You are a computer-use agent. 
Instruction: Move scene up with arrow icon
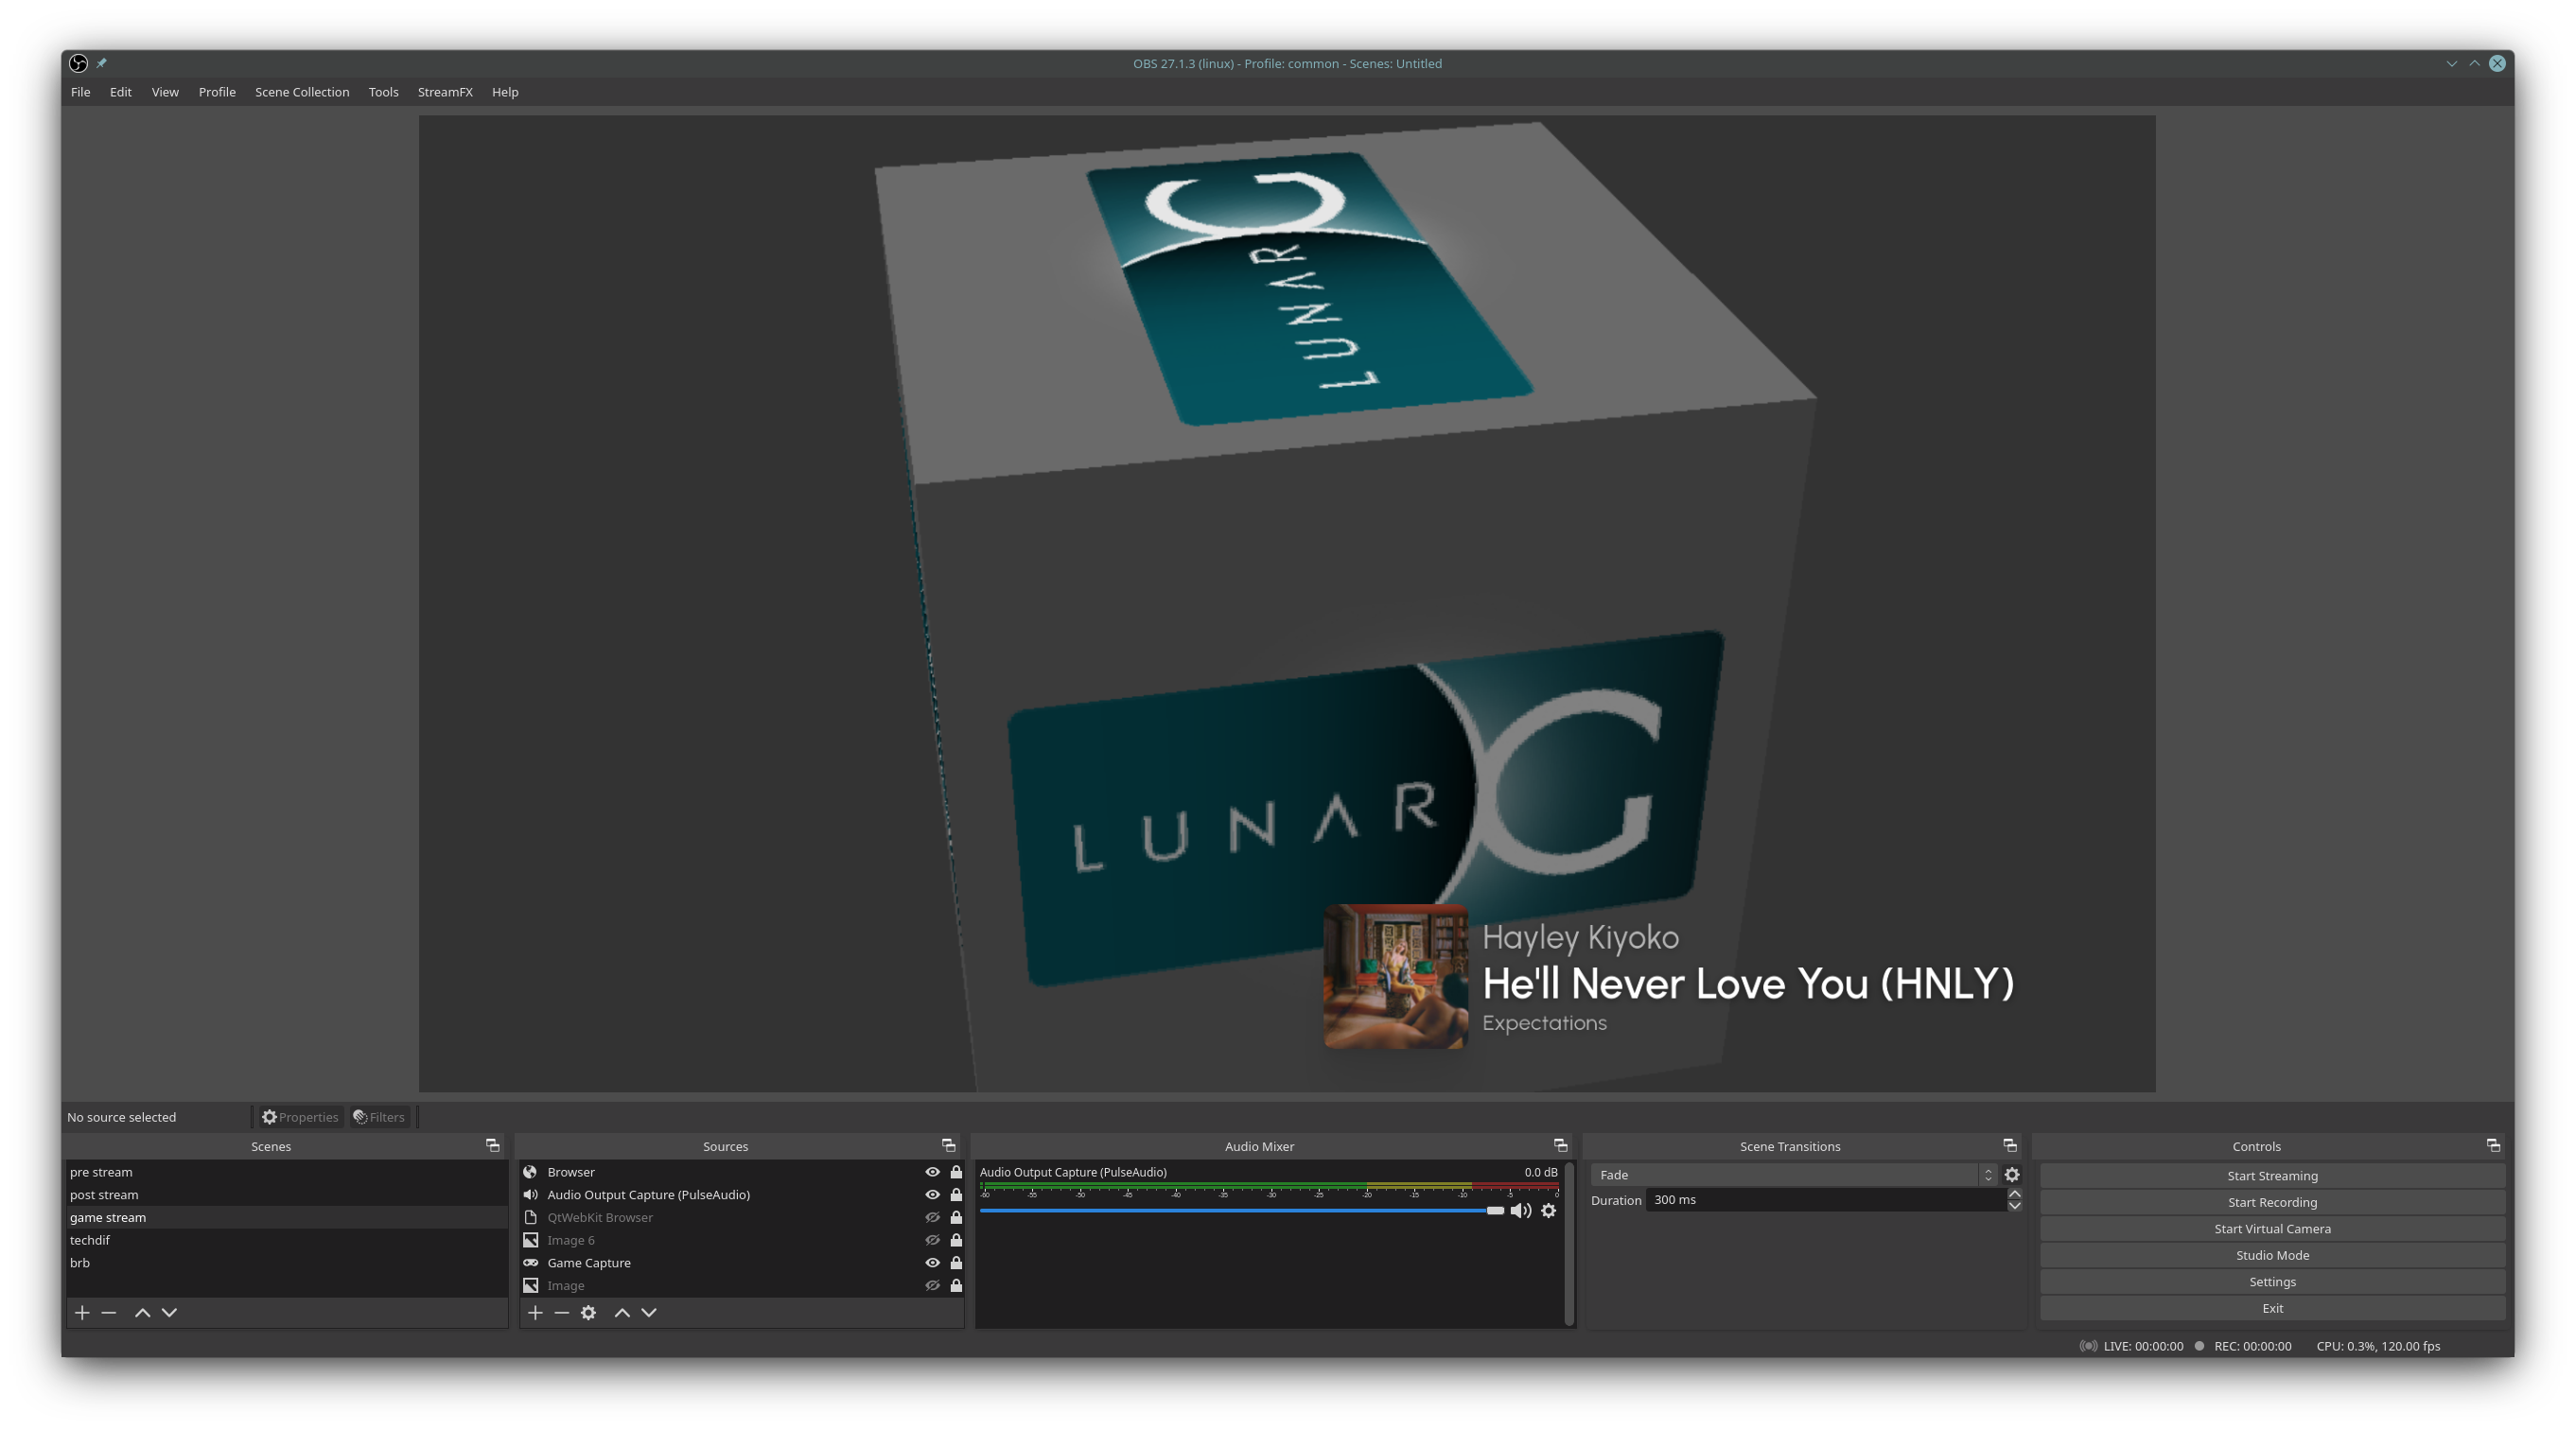coord(142,1312)
